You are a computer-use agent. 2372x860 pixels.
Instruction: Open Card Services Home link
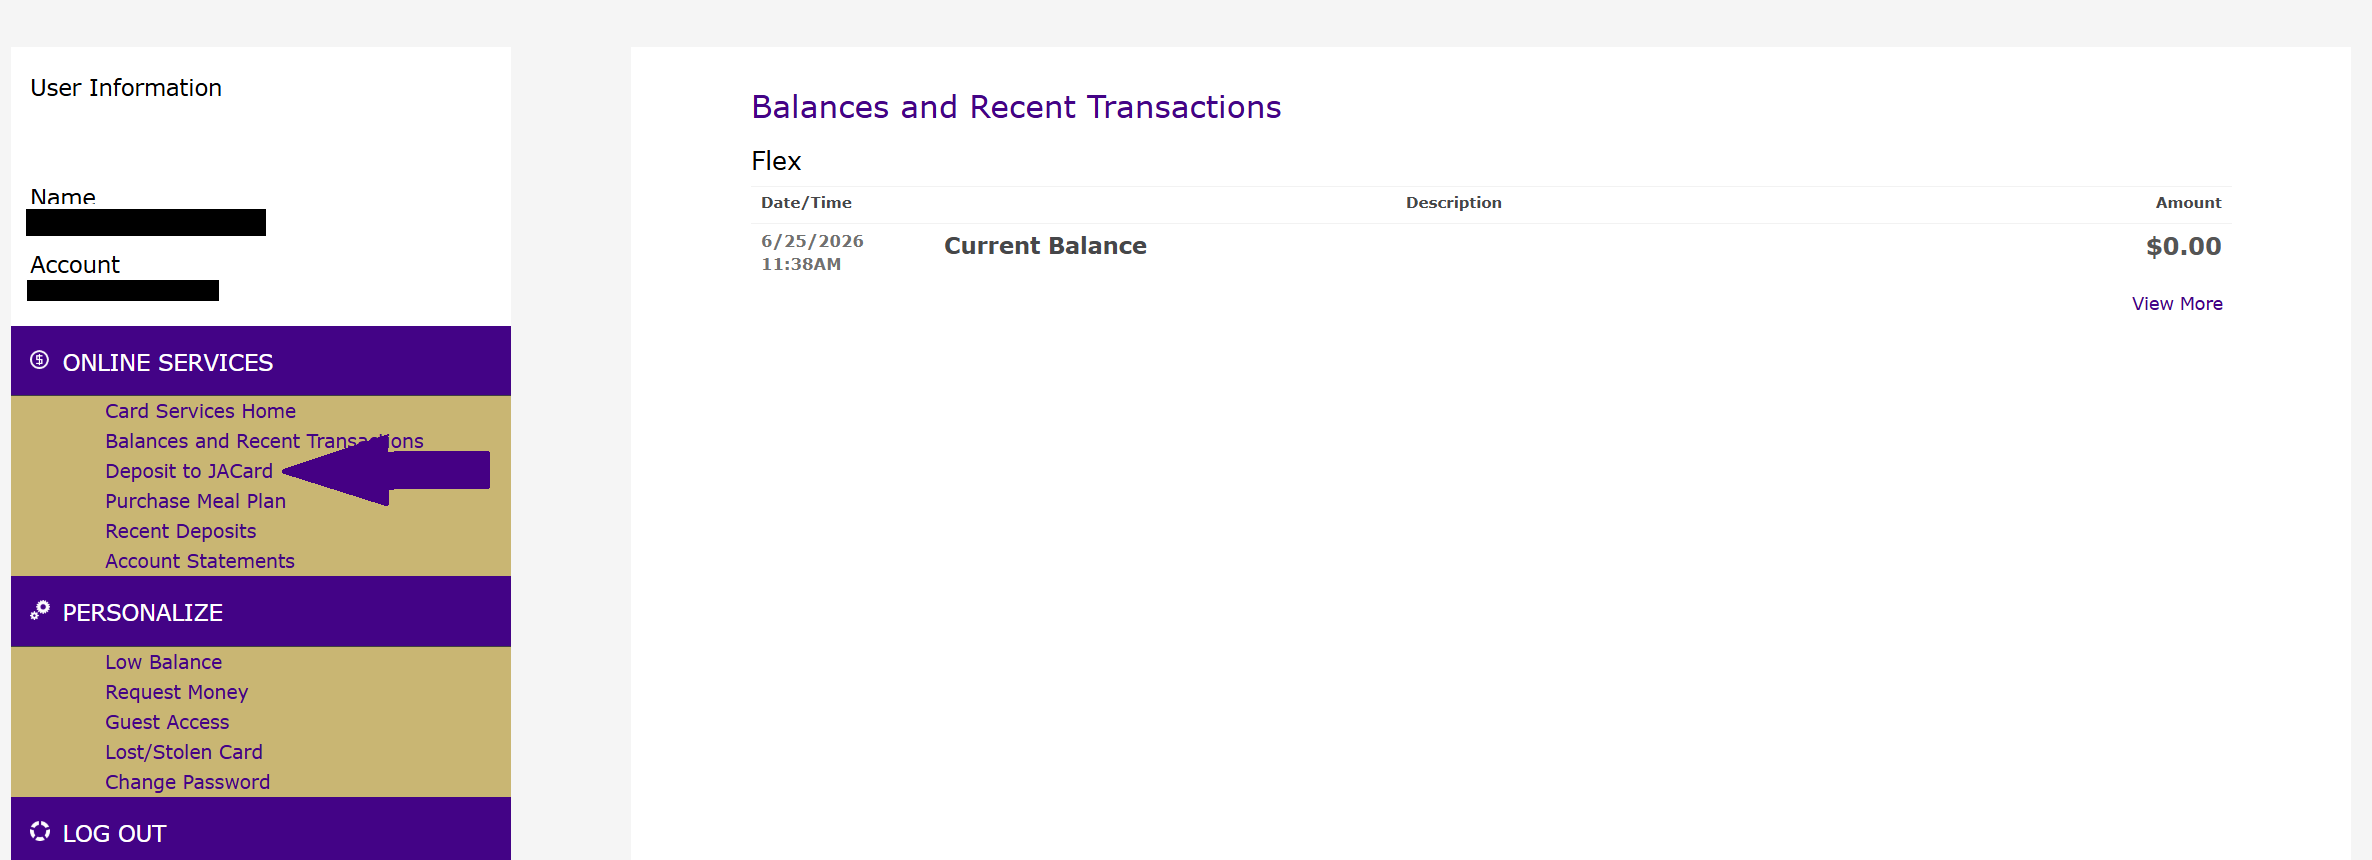click(200, 411)
